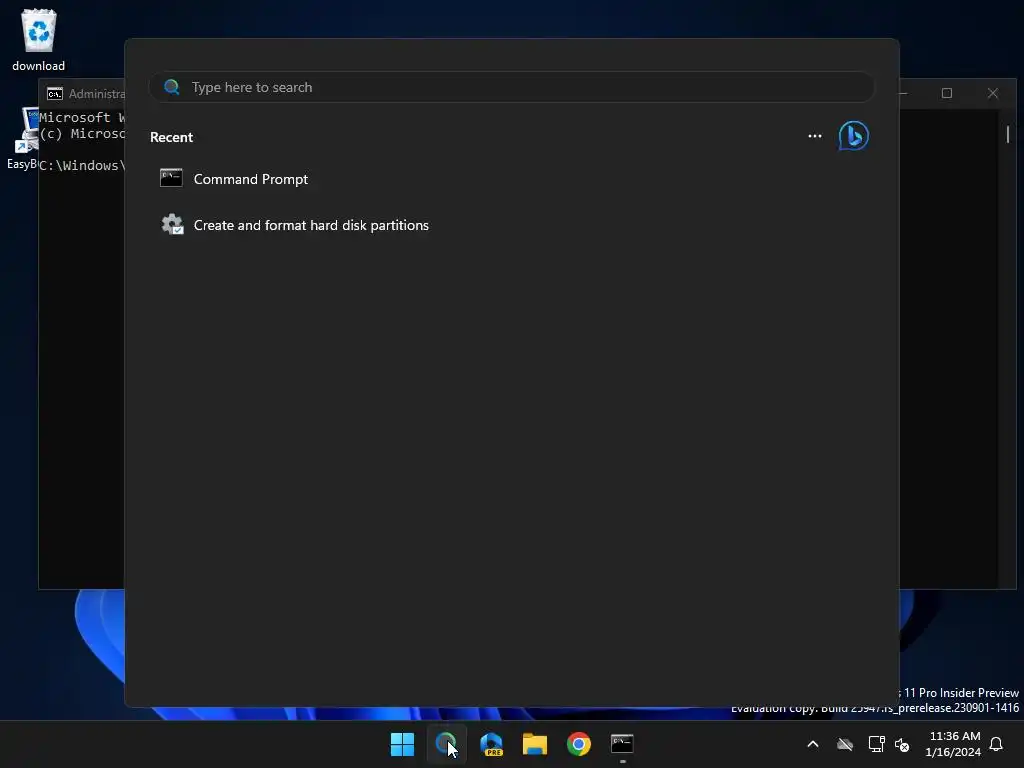Open File Explorer from taskbar
Image resolution: width=1024 pixels, height=768 pixels.
pyautogui.click(x=535, y=744)
